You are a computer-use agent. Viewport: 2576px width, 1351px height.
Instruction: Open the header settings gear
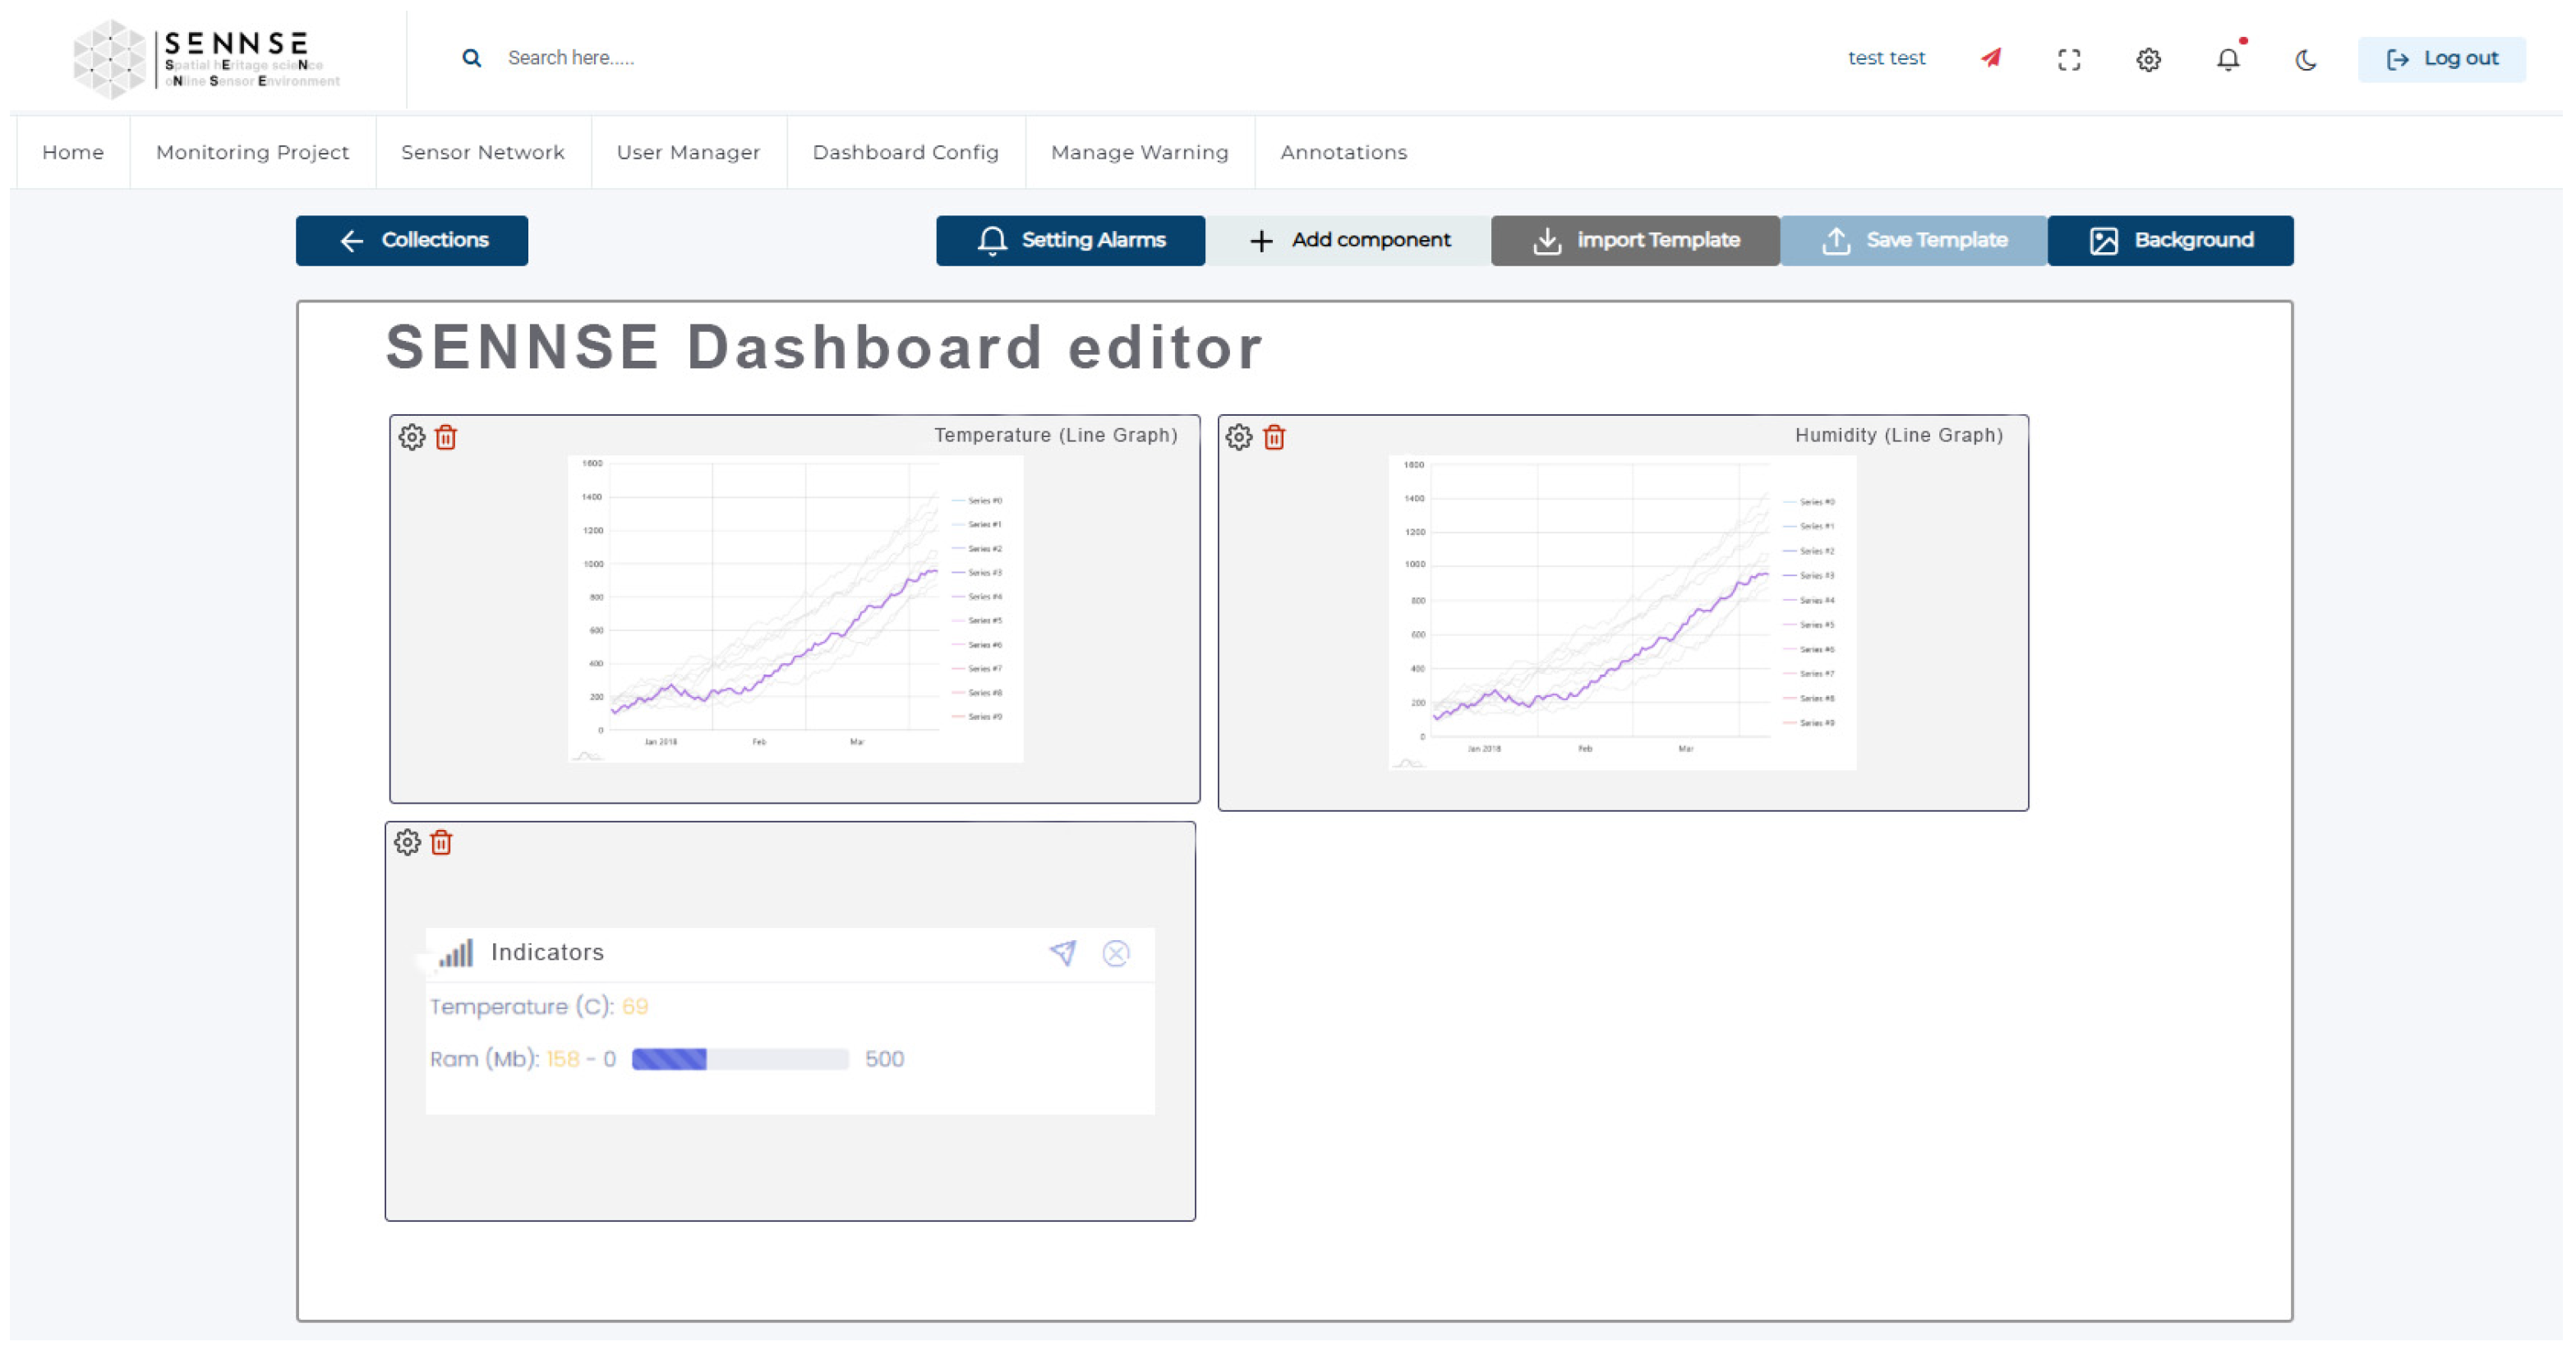[x=2148, y=59]
